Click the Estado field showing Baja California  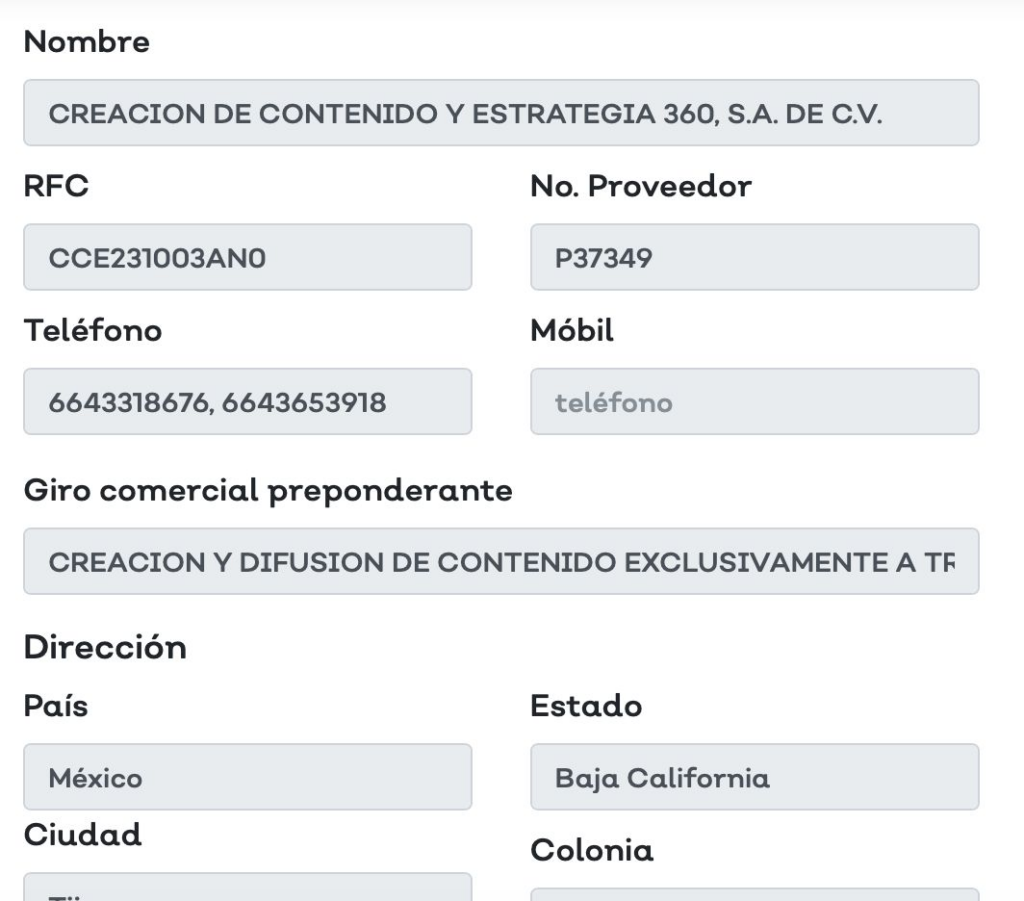pyautogui.click(x=754, y=777)
